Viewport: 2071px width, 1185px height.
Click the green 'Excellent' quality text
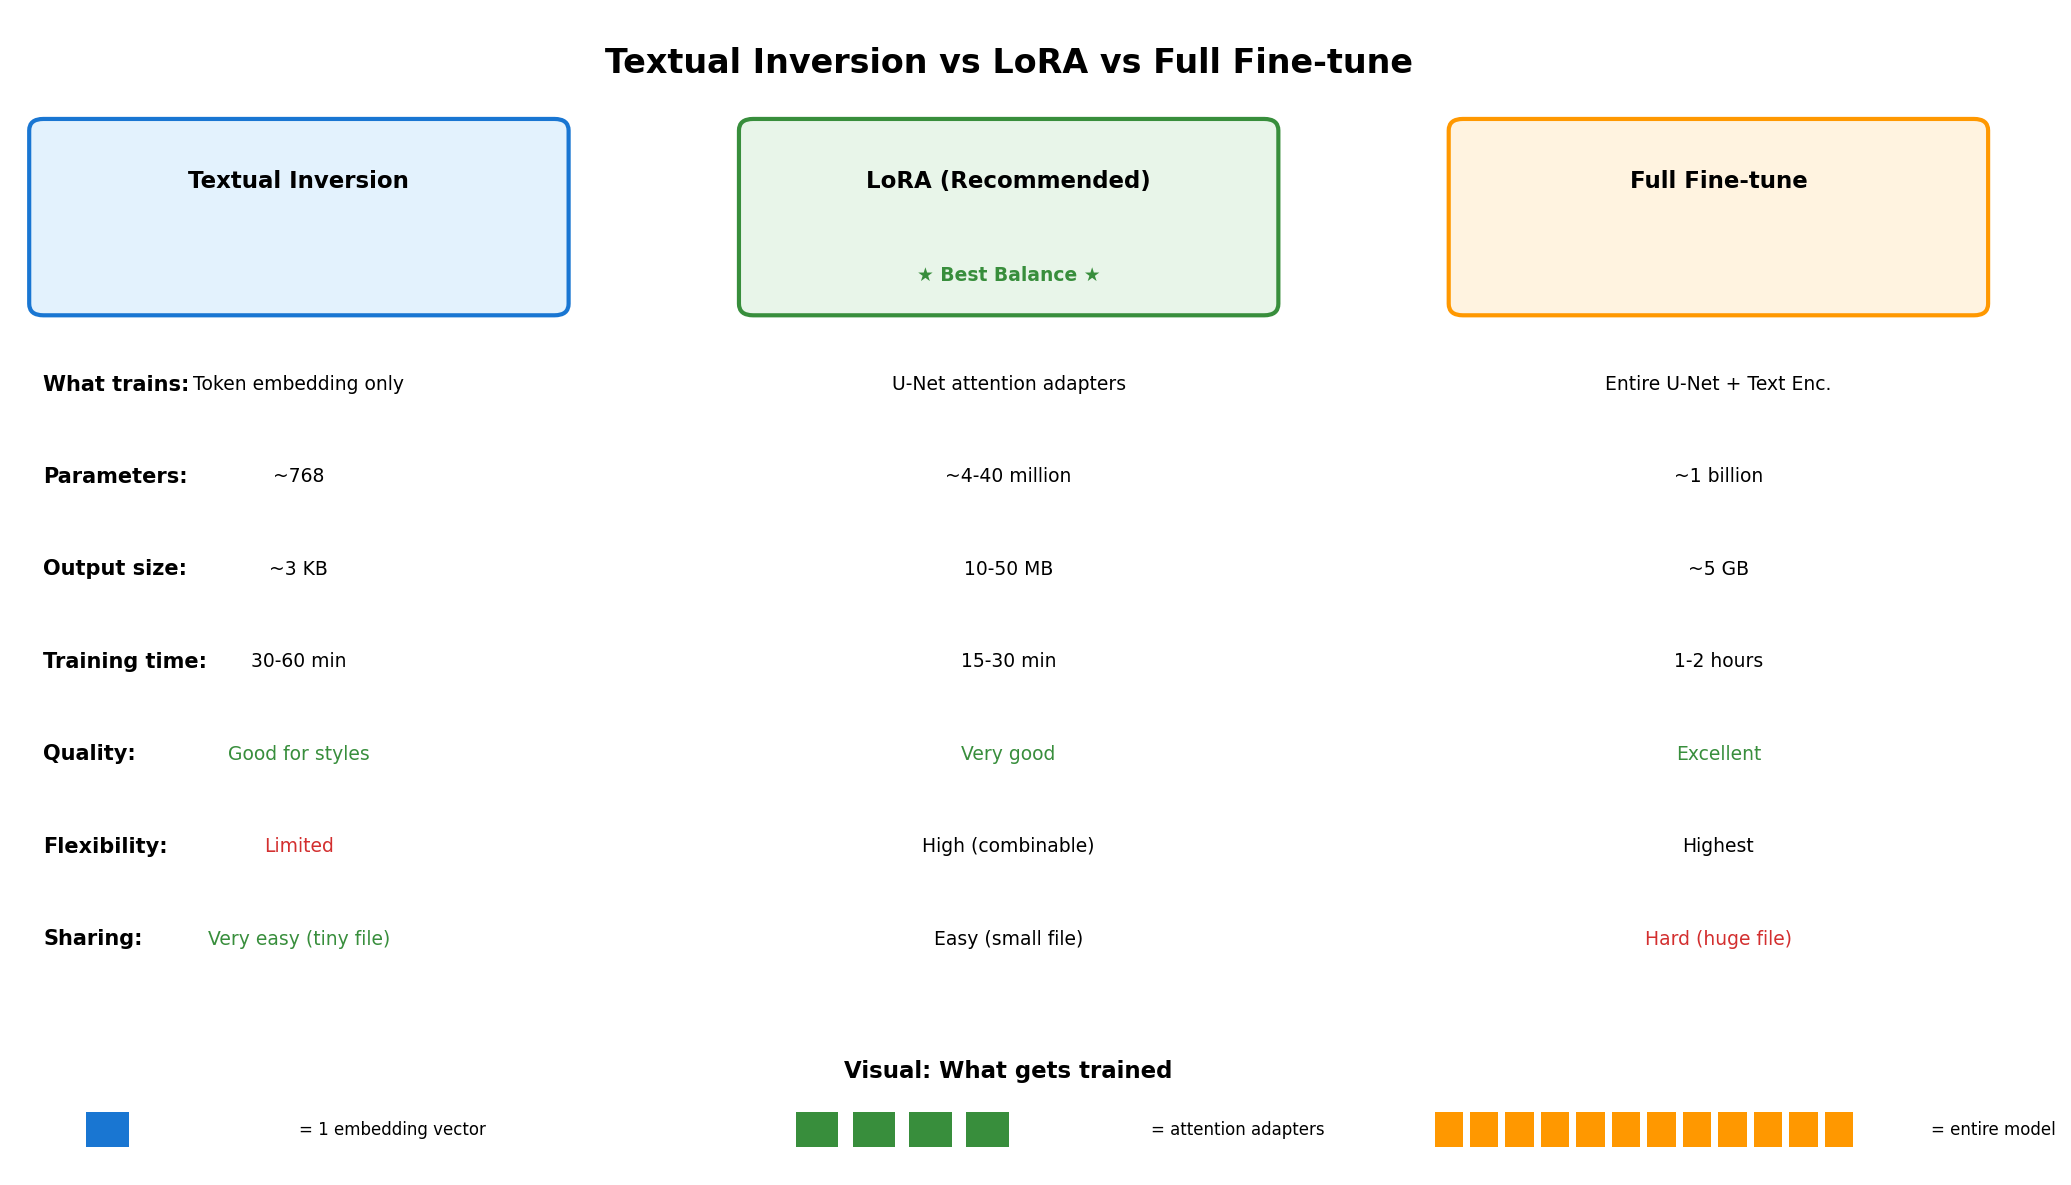(1718, 754)
